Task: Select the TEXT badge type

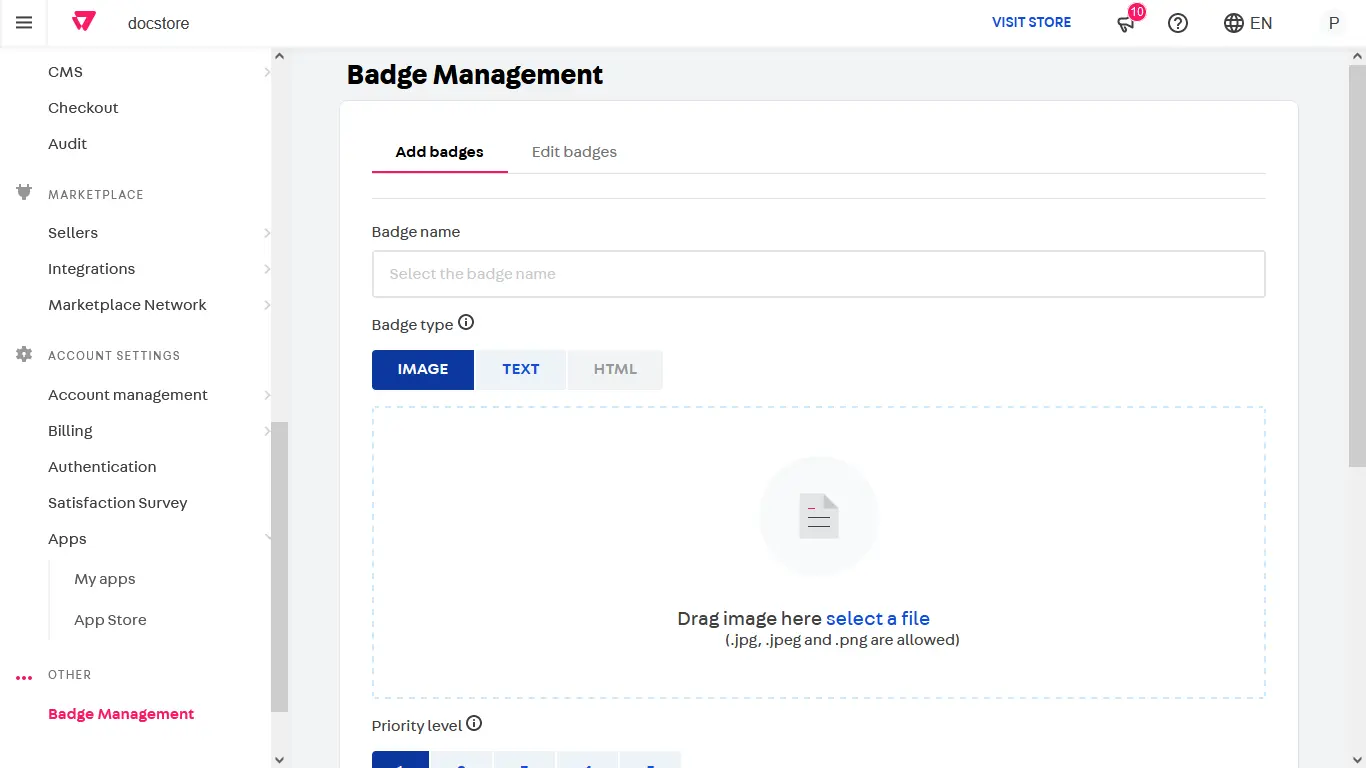Action: tap(521, 369)
